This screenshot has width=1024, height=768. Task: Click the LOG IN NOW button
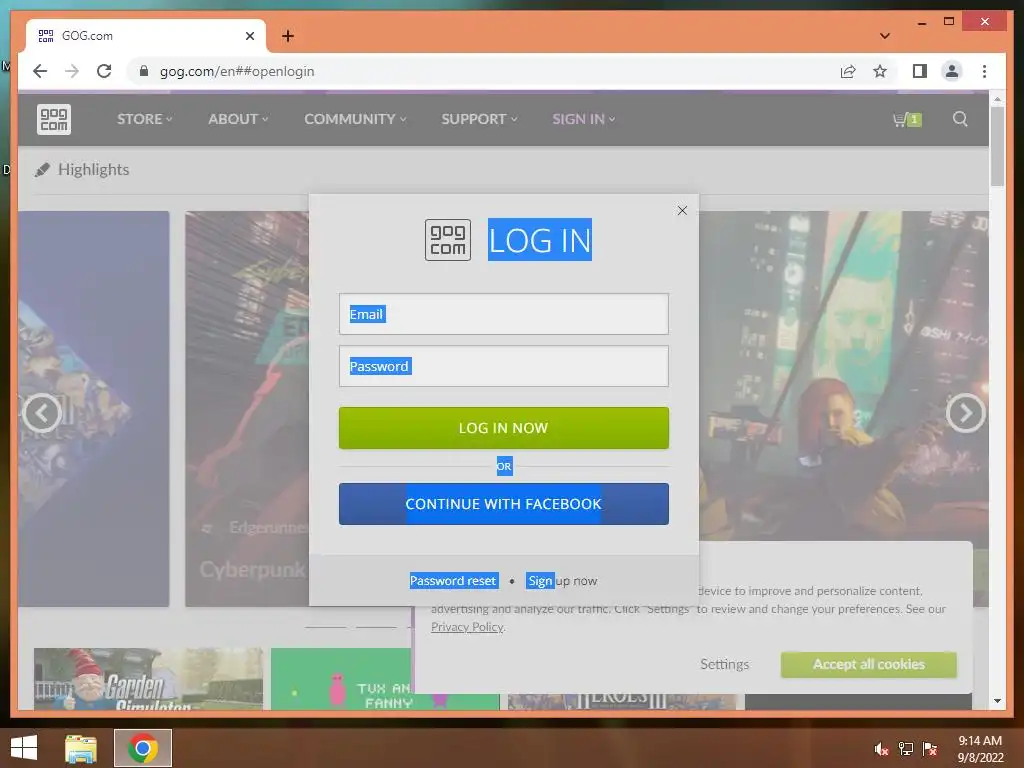pyautogui.click(x=504, y=428)
